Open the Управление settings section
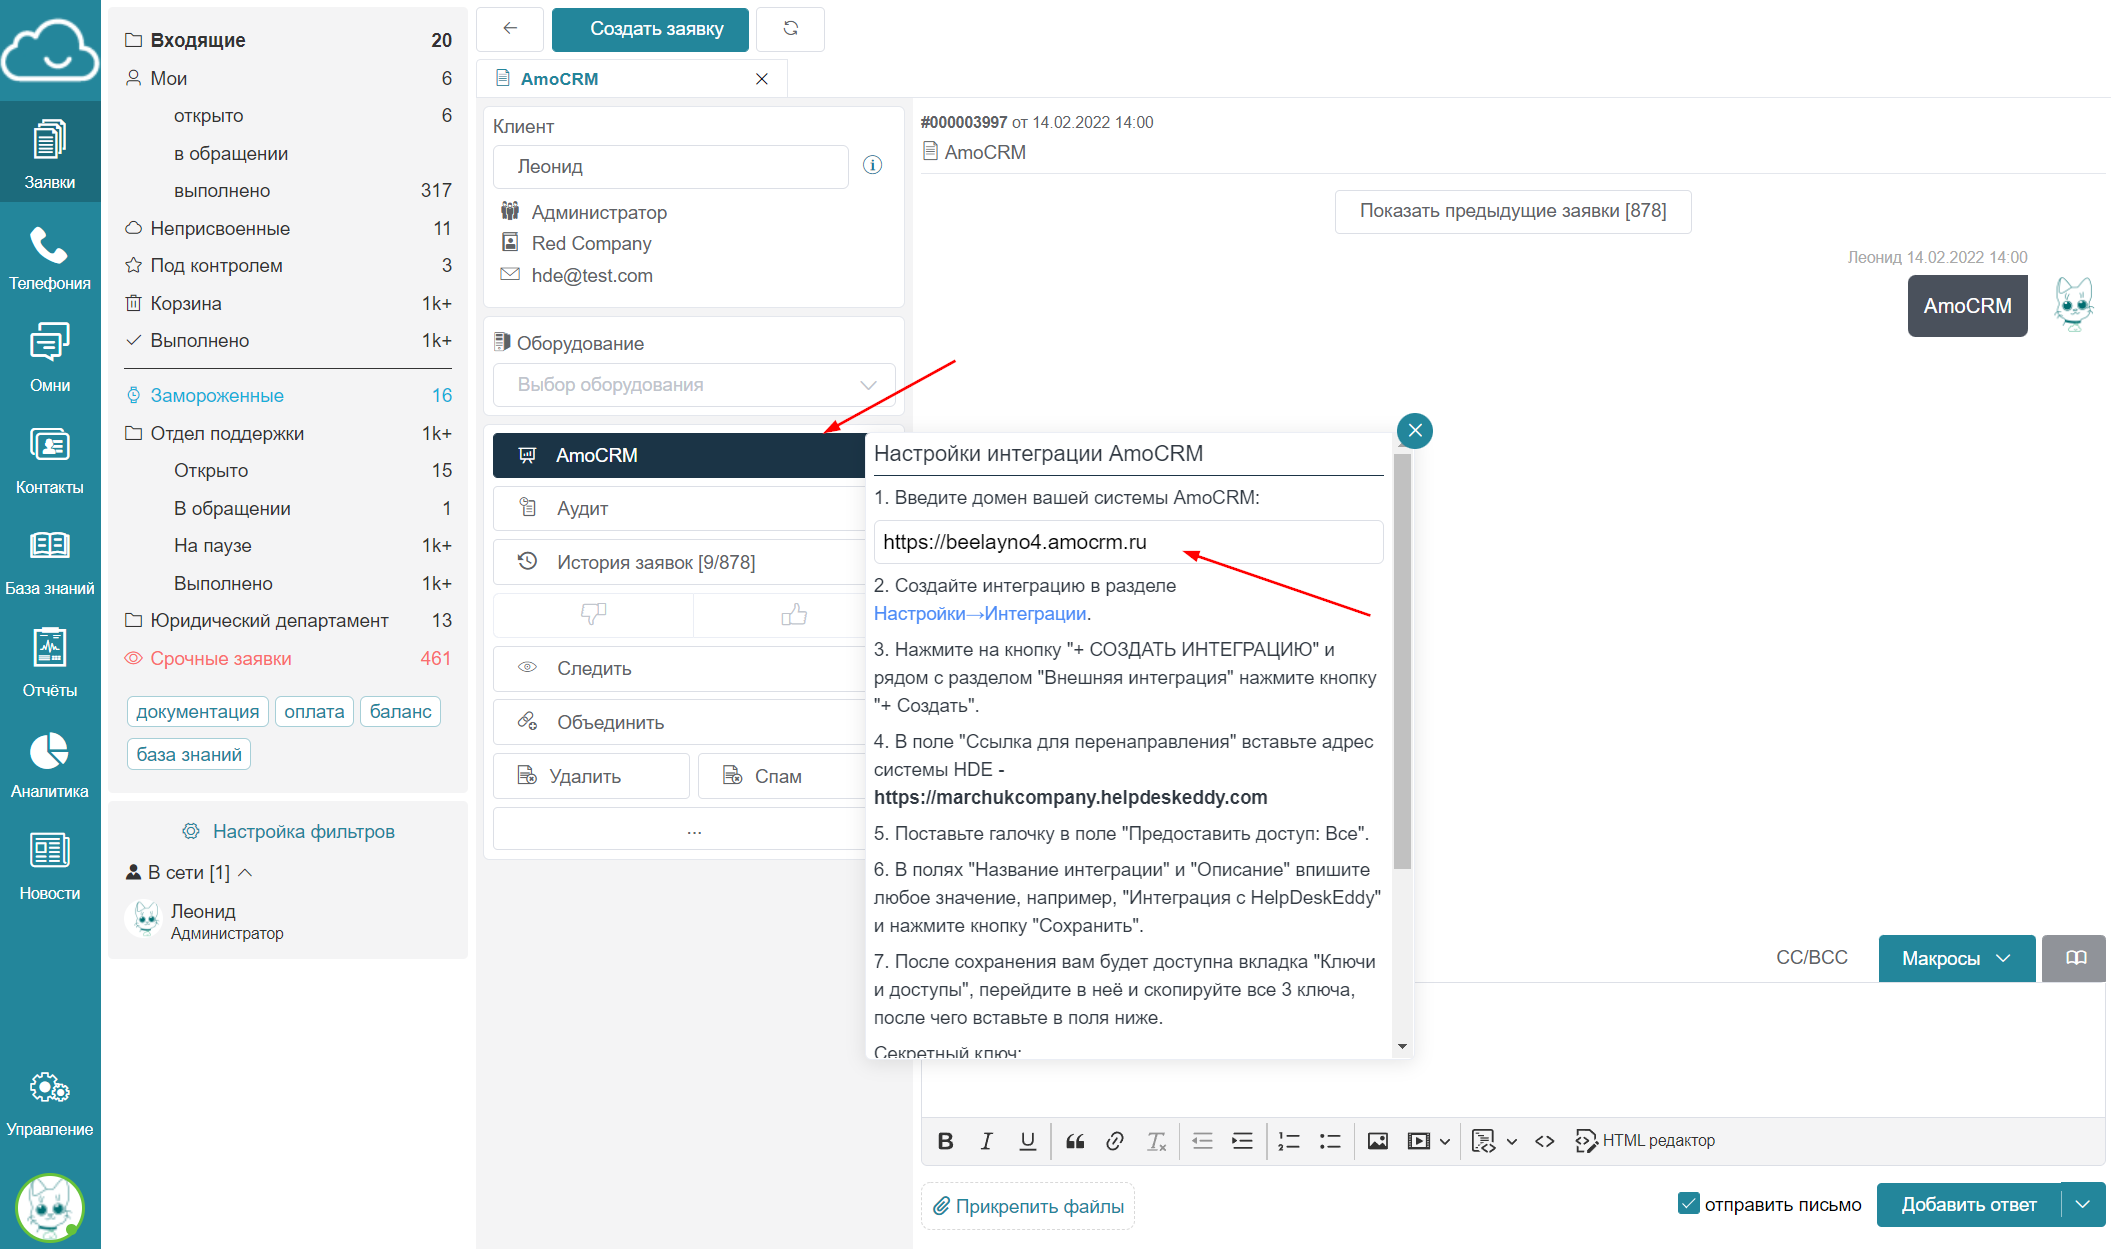 coord(50,1104)
